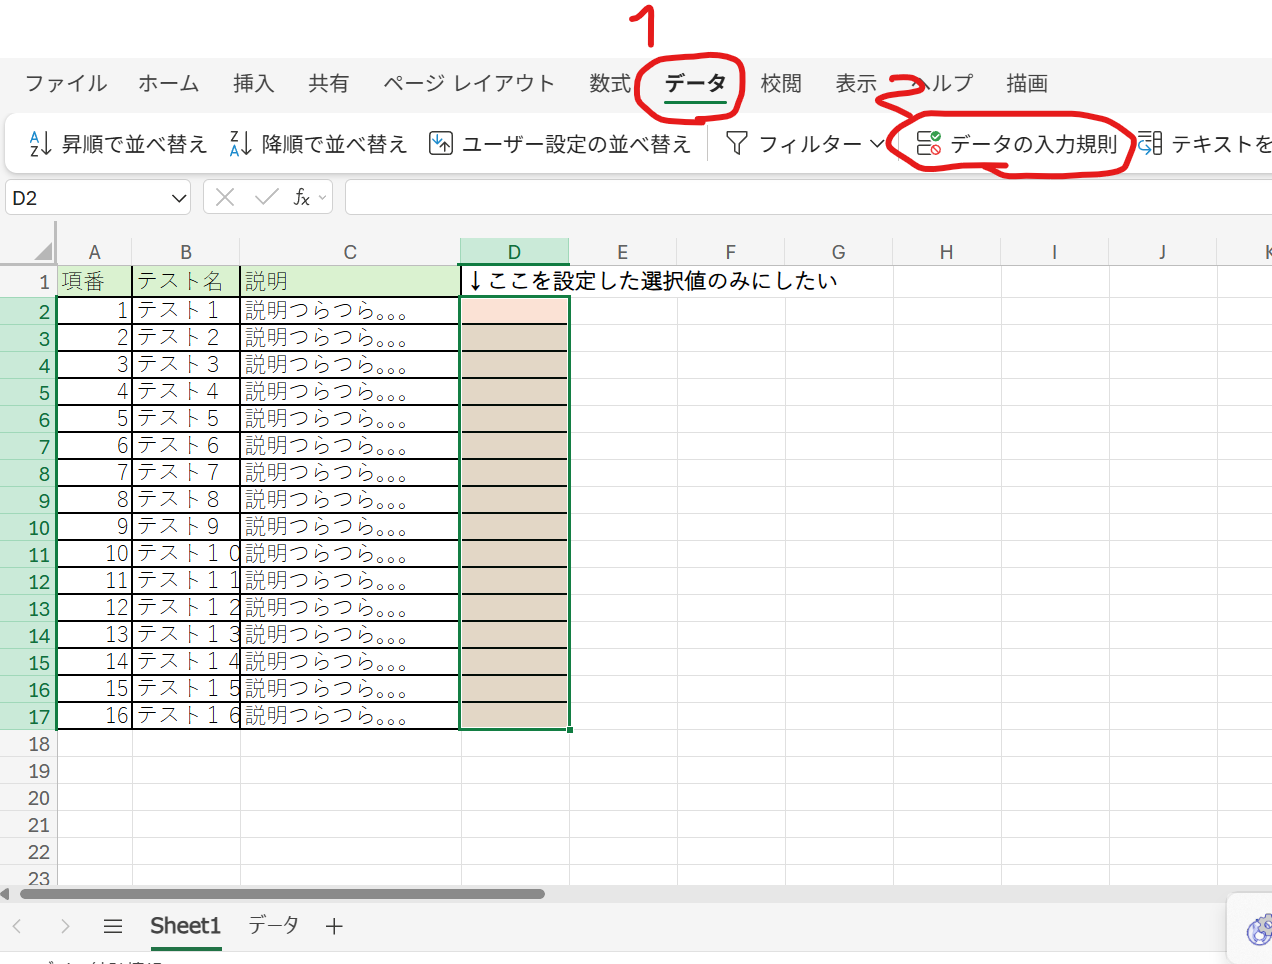1272x964 pixels.
Task: Open the Name Box dropdown showing D2
Action: click(x=179, y=198)
